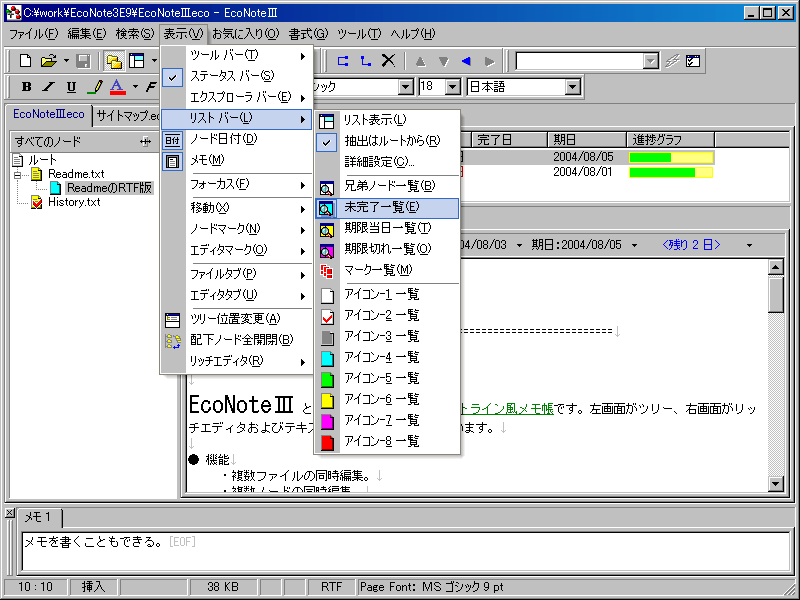Click the New file toolbar icon

pyautogui.click(x=25, y=61)
